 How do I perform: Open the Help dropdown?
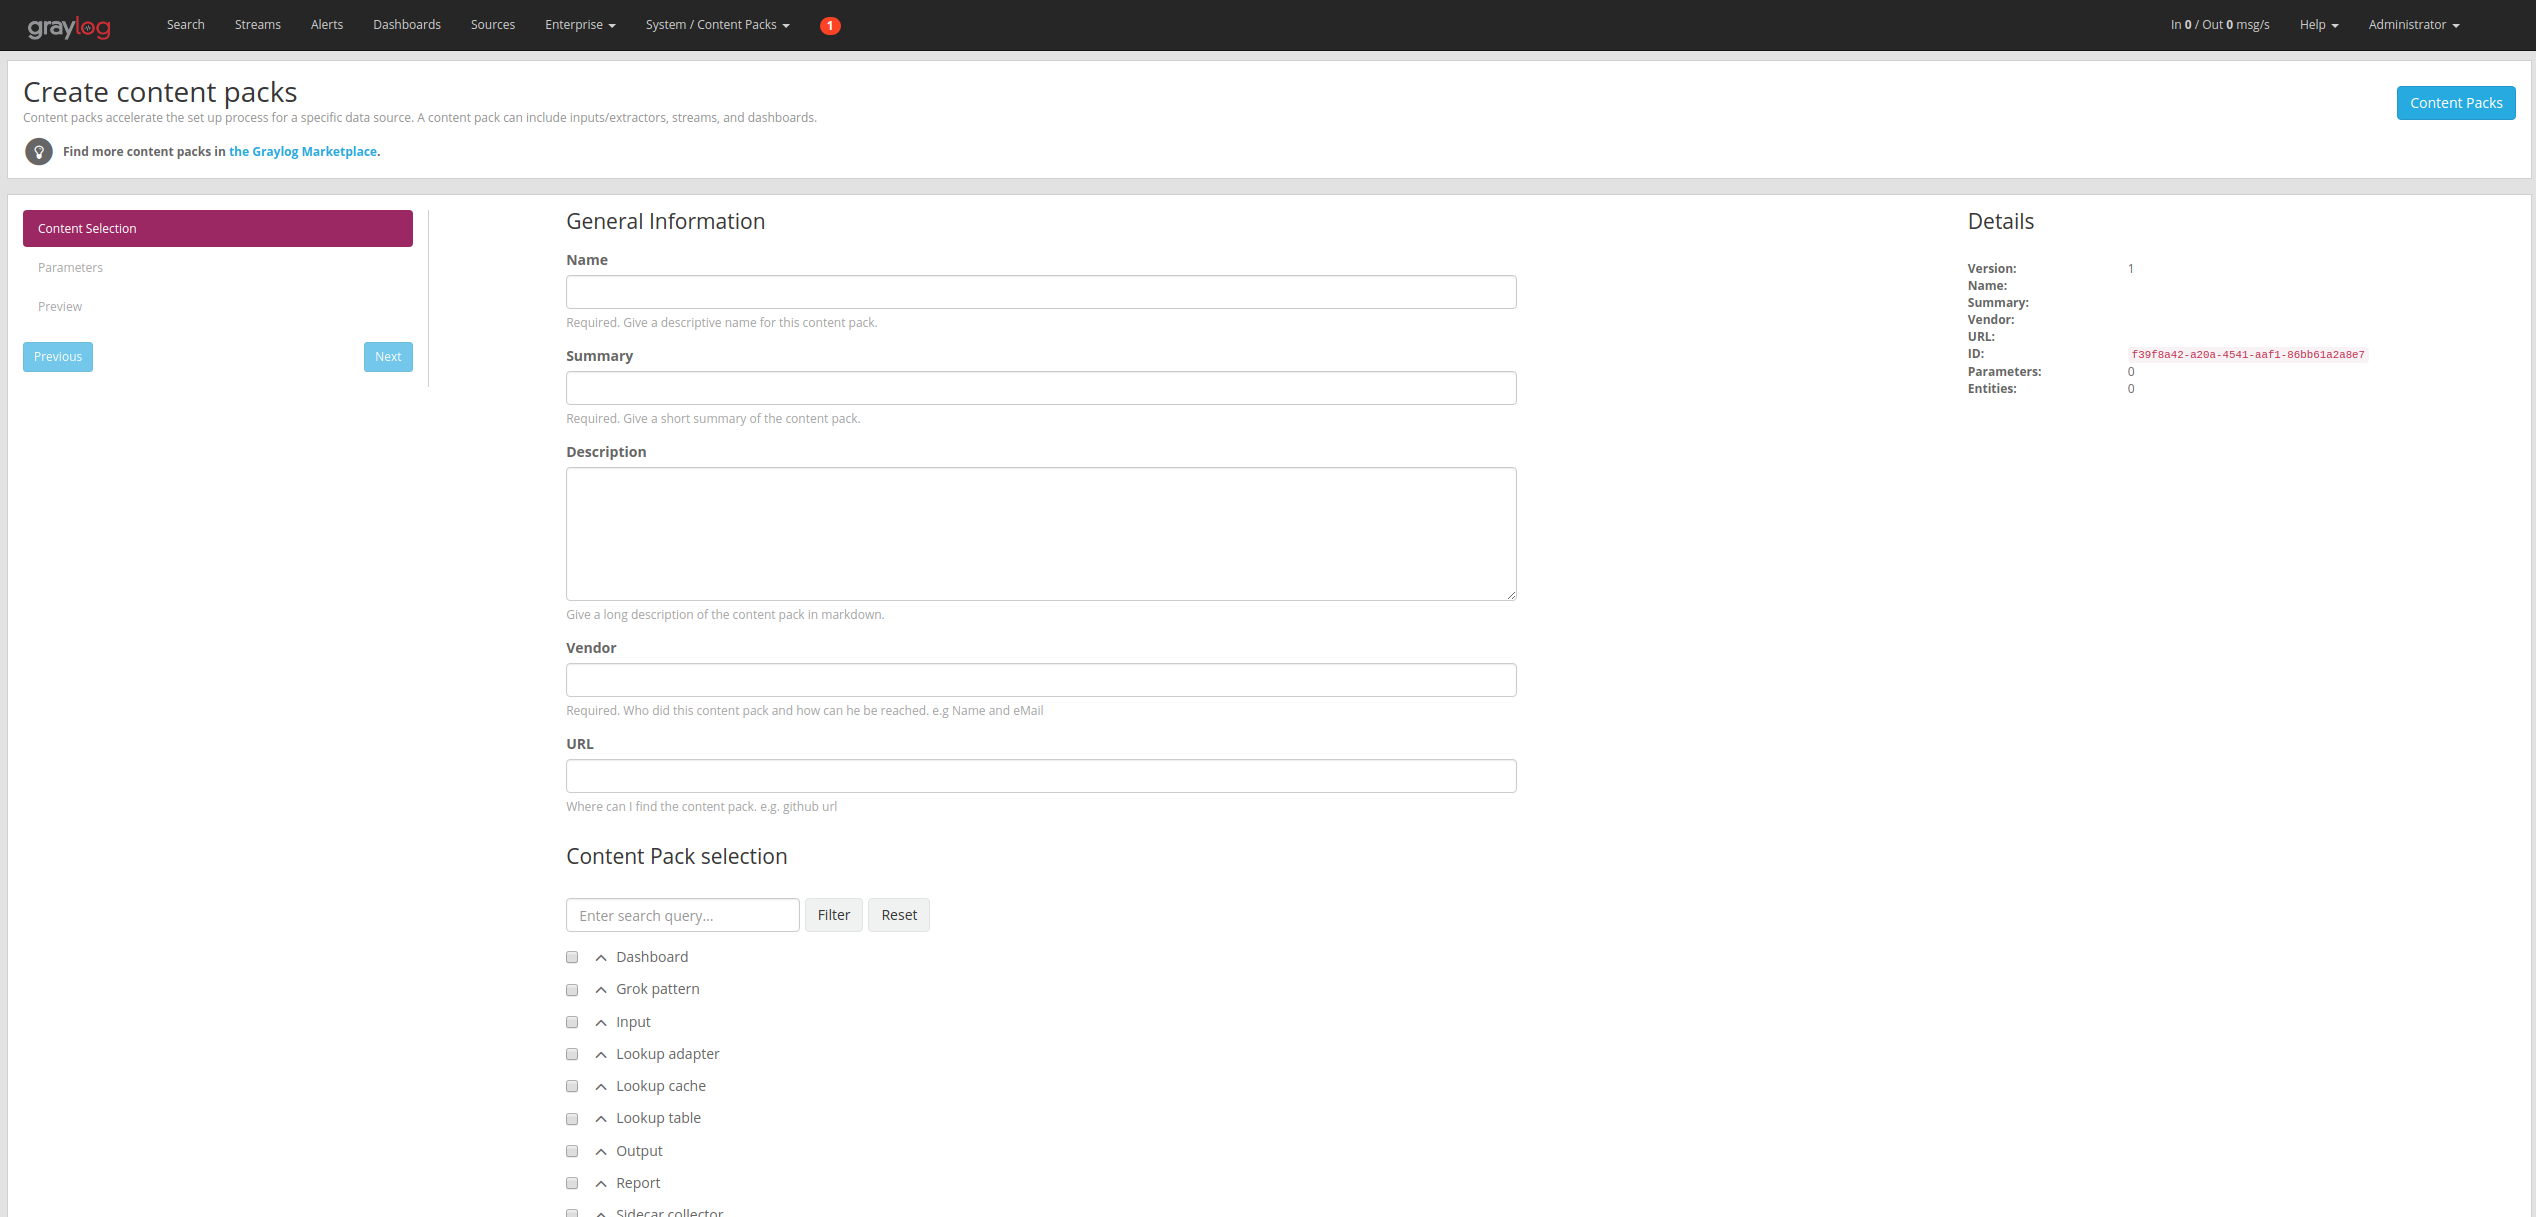[x=2319, y=25]
